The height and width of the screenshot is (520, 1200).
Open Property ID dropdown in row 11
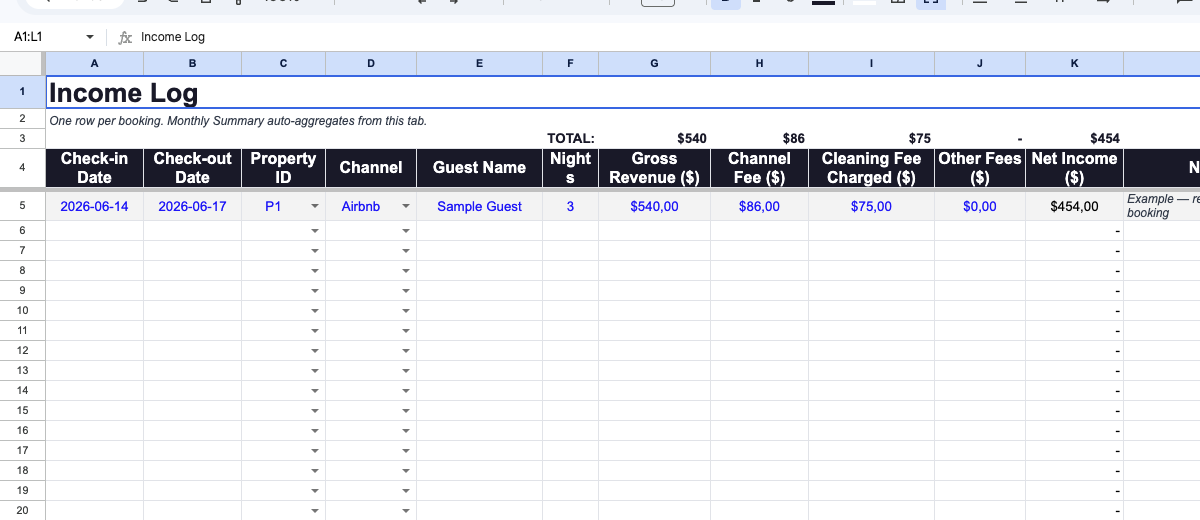(315, 331)
